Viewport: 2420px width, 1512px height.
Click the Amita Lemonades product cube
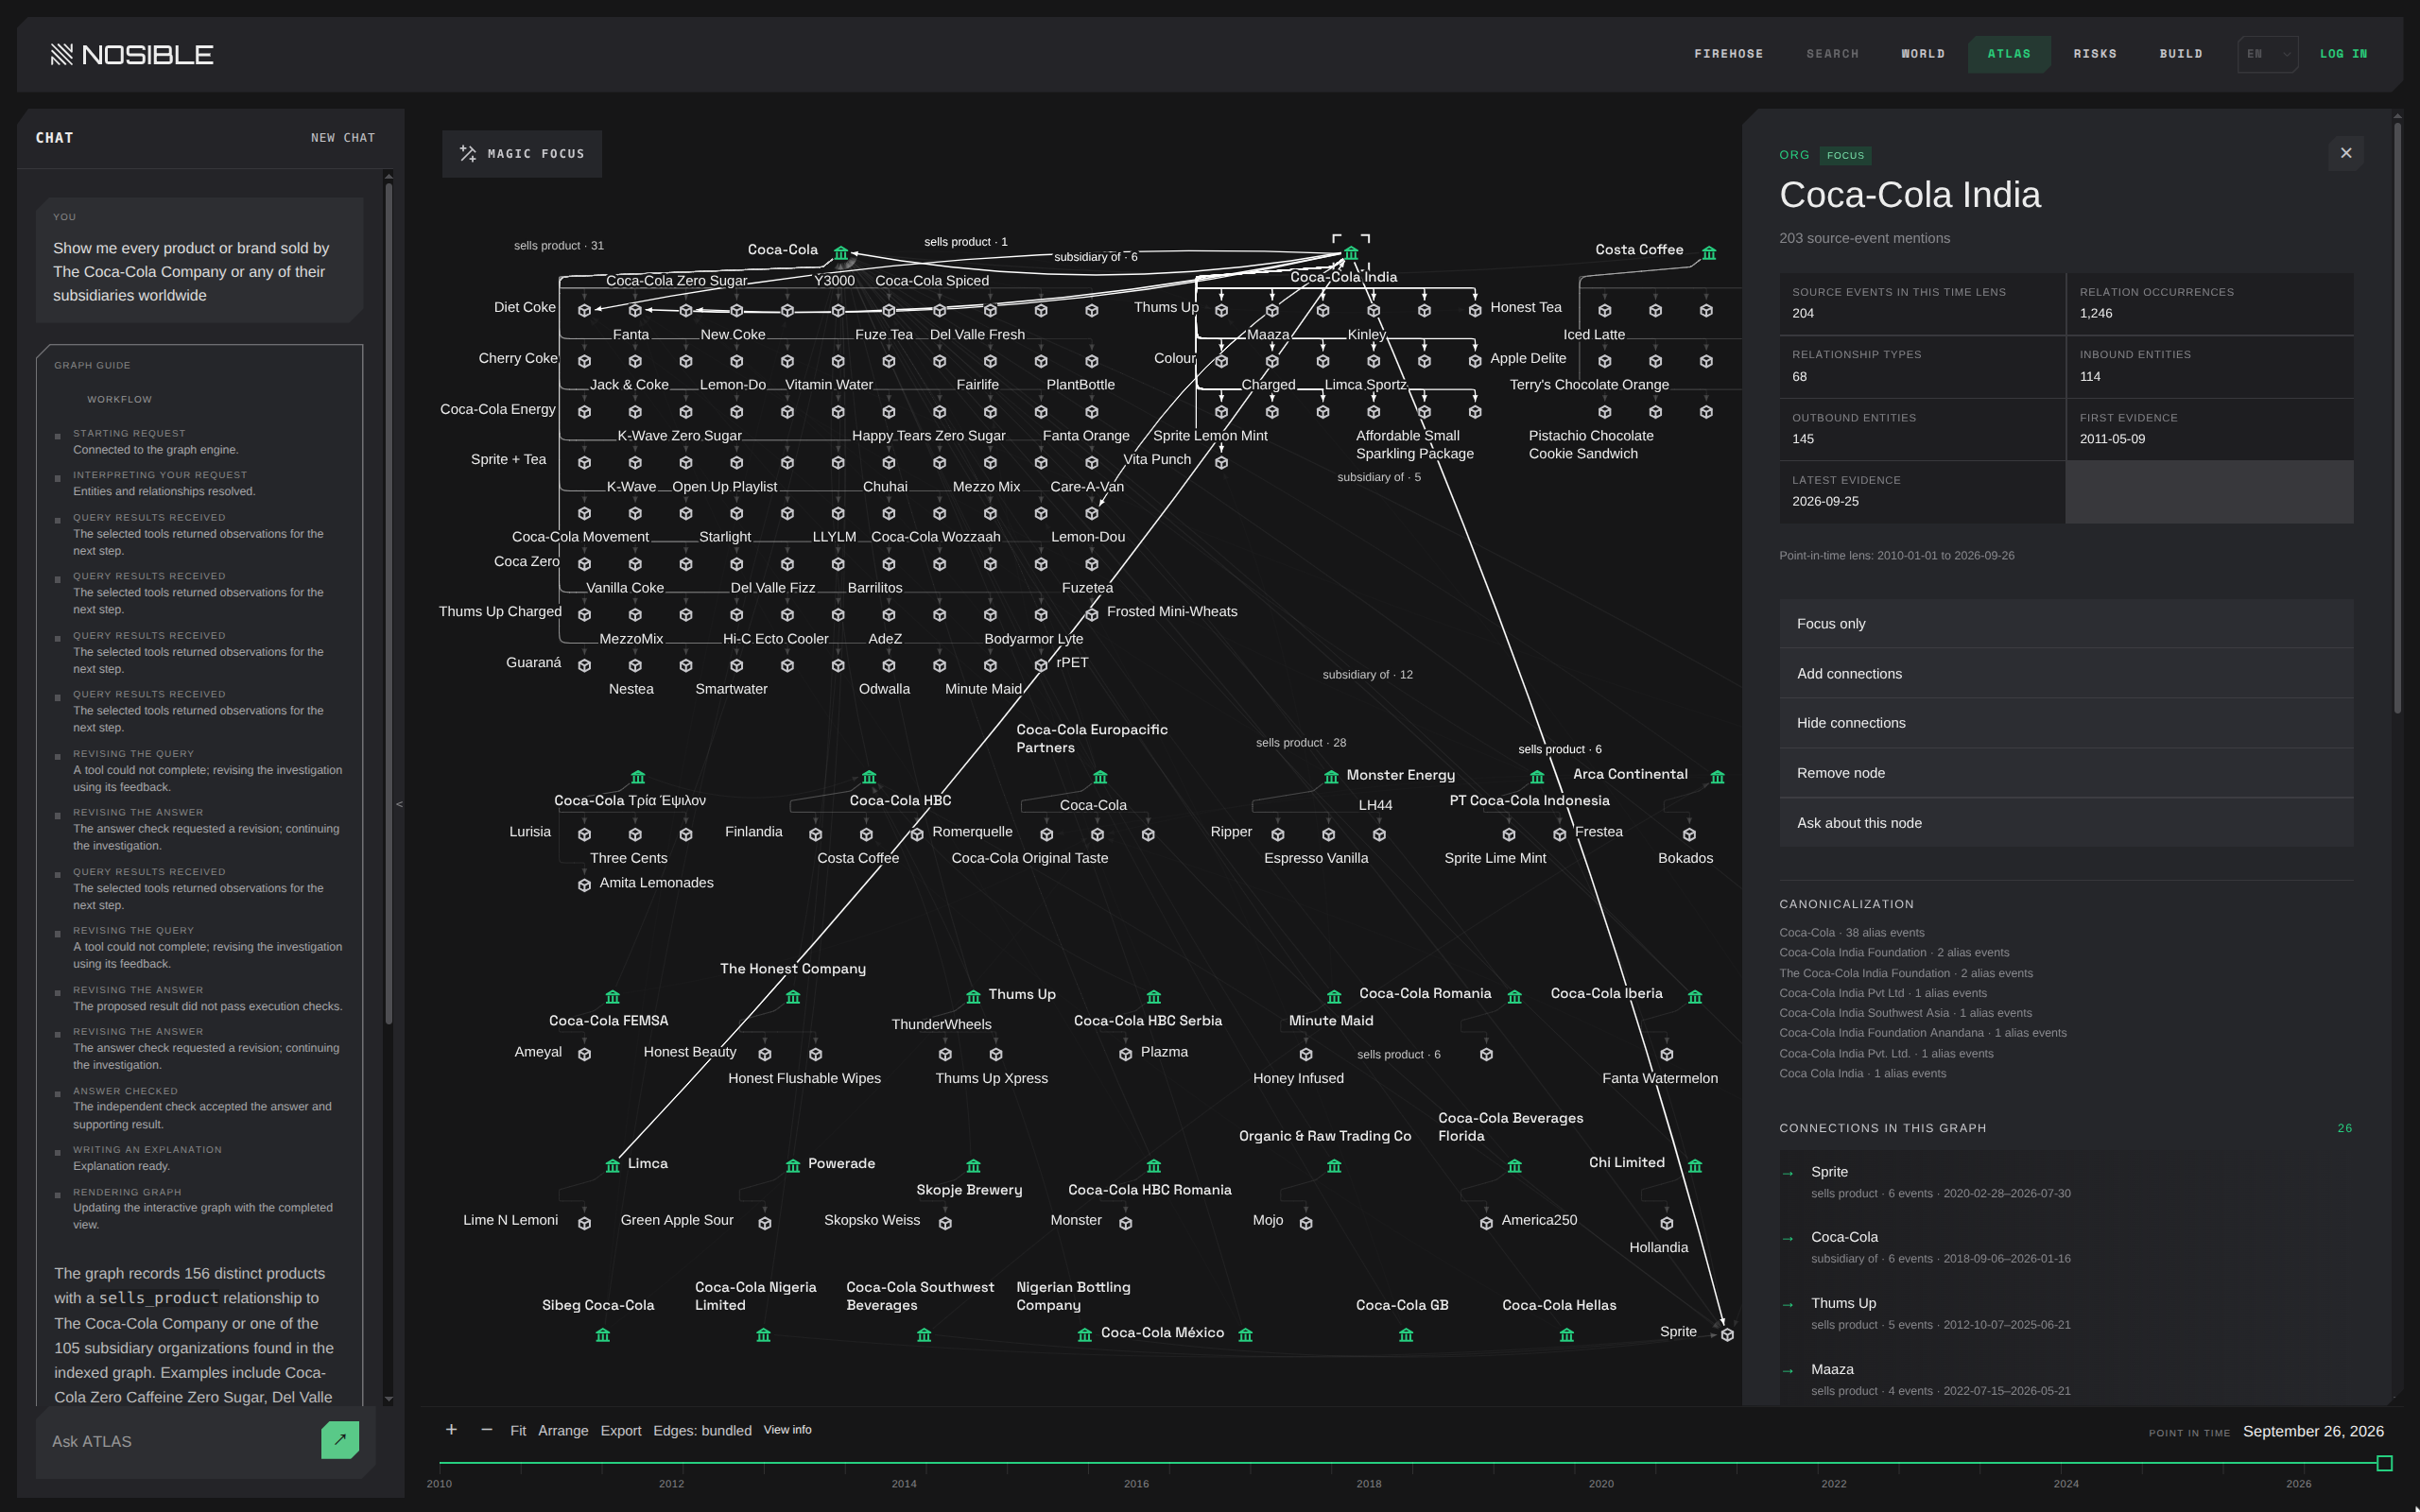coord(584,886)
